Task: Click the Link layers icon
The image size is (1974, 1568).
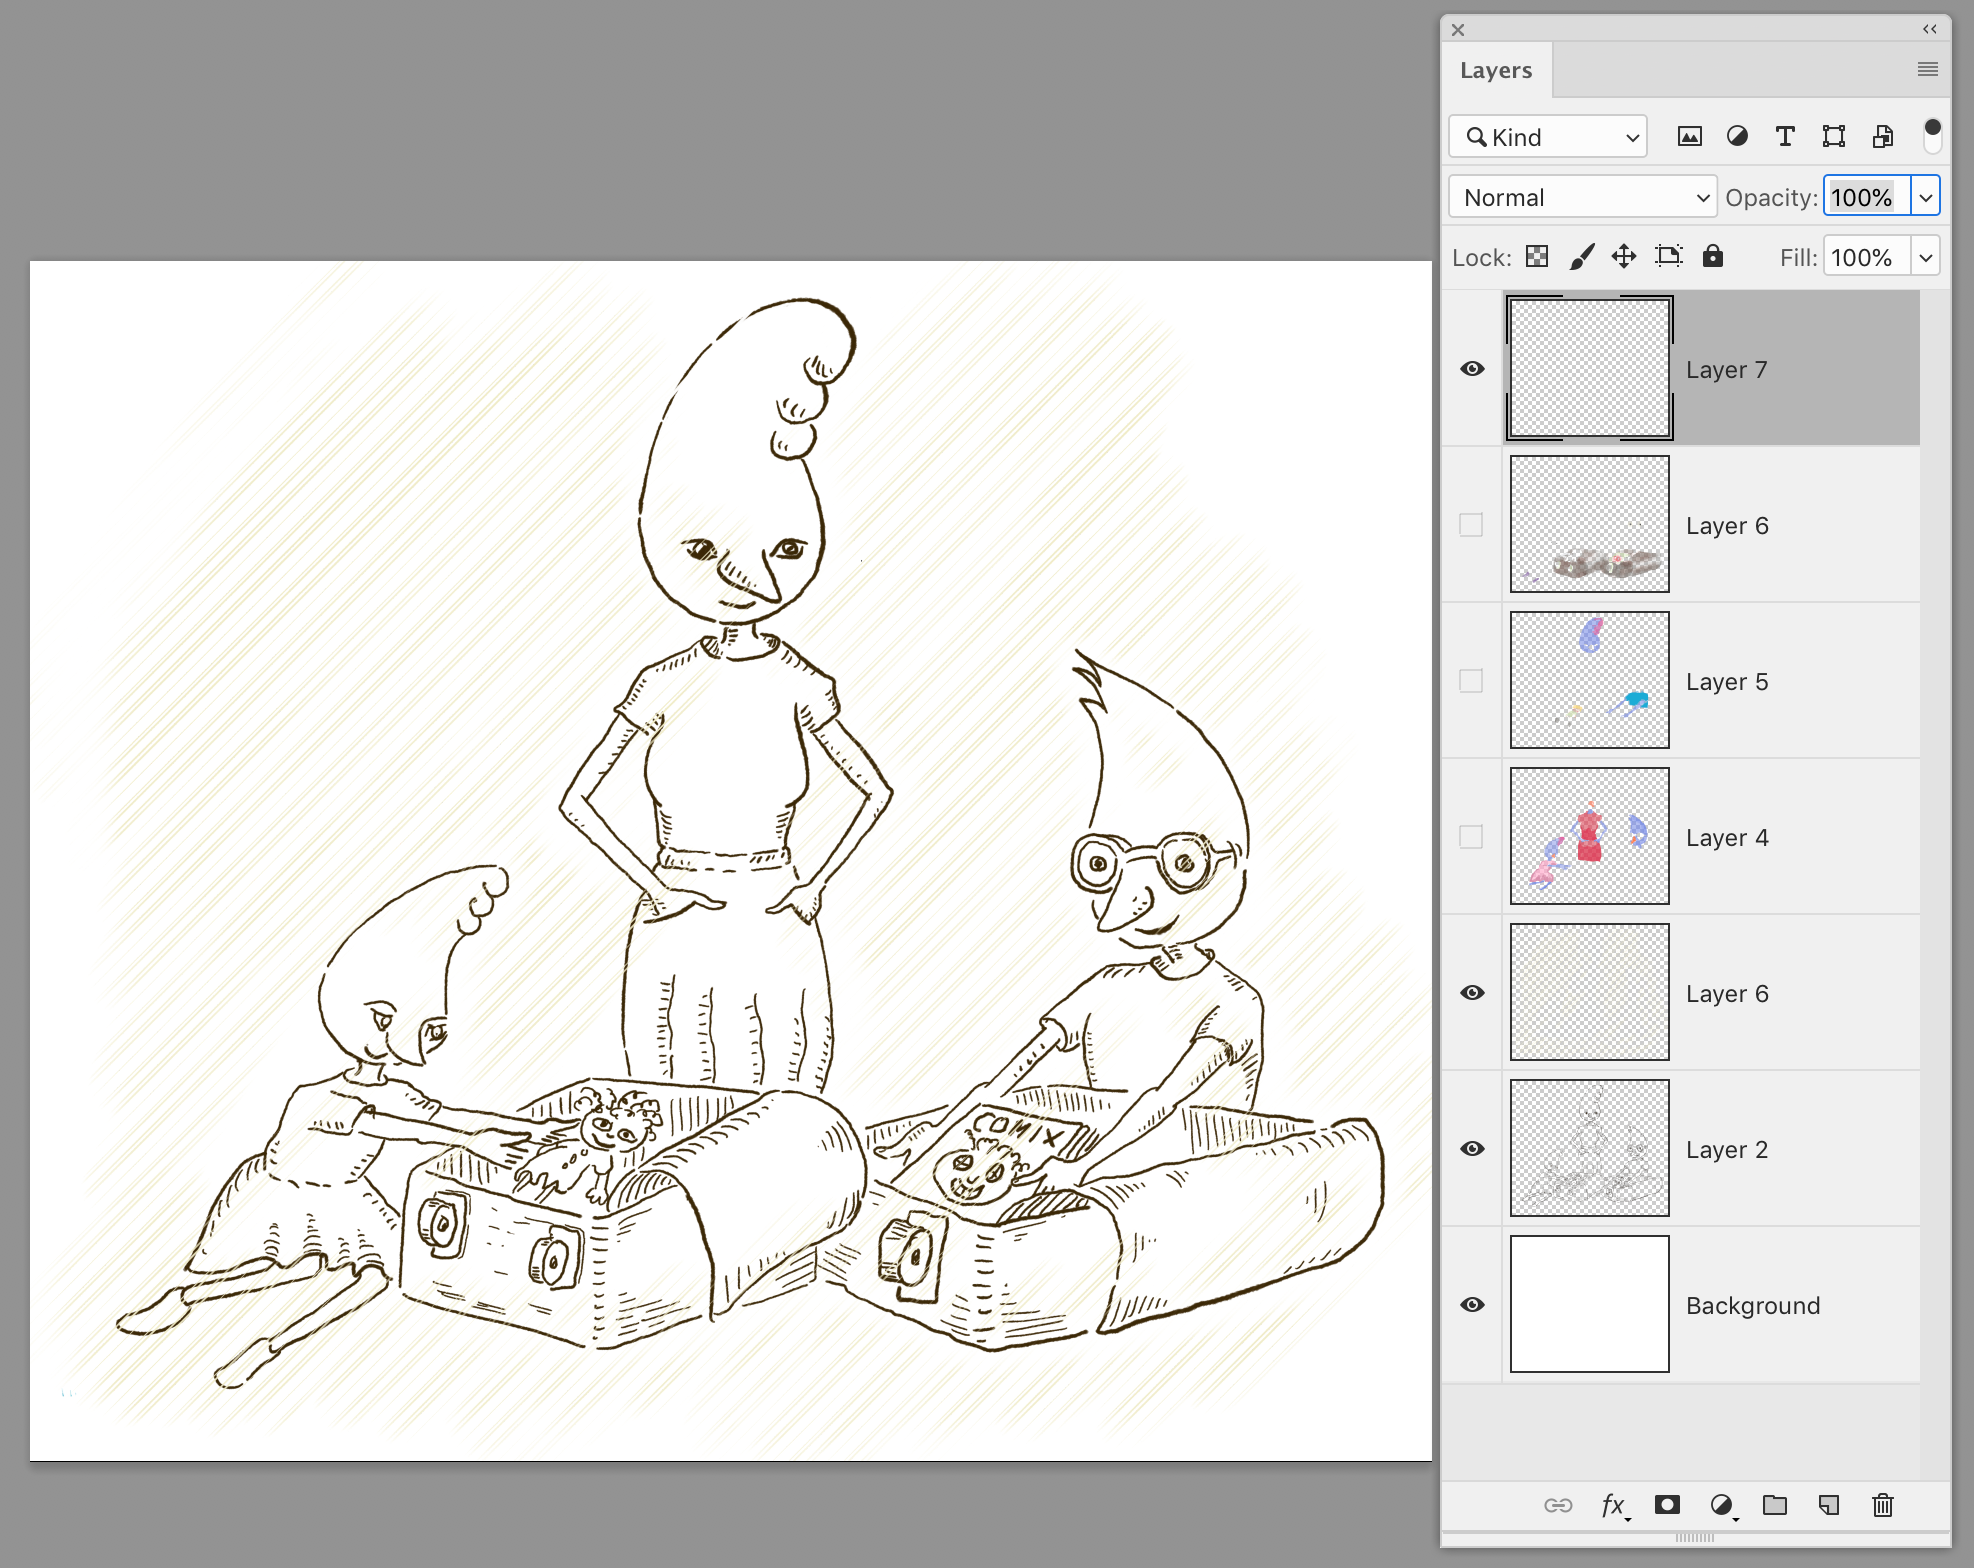Action: click(x=1558, y=1506)
